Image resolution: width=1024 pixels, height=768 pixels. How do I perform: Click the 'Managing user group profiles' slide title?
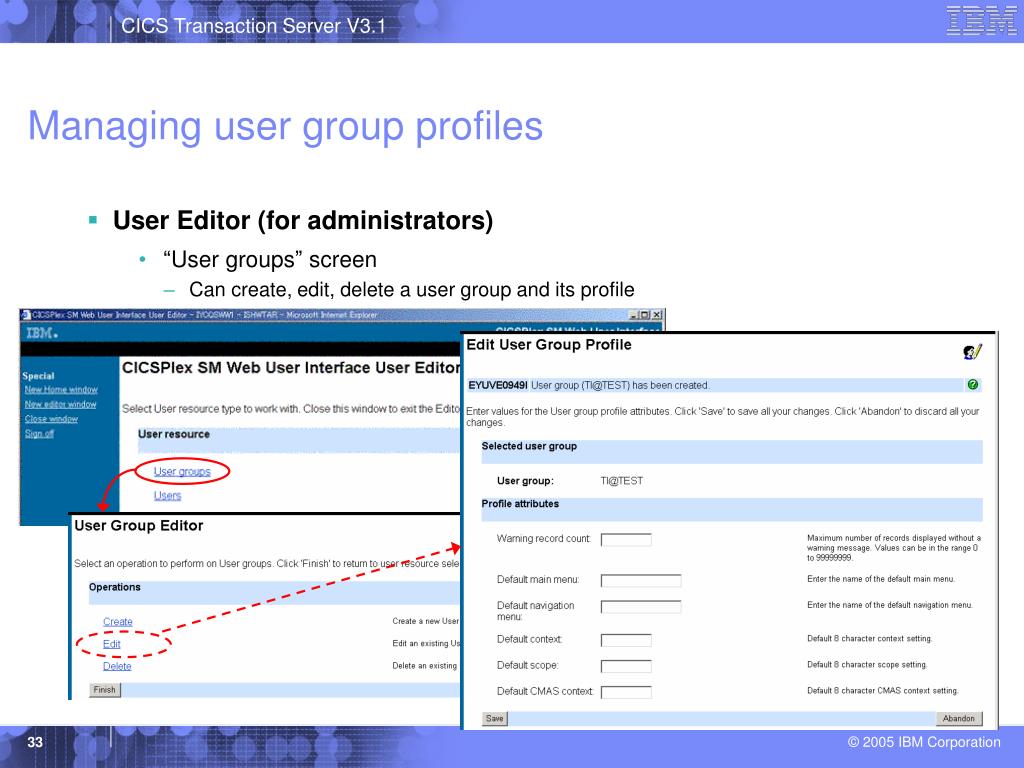(x=285, y=127)
